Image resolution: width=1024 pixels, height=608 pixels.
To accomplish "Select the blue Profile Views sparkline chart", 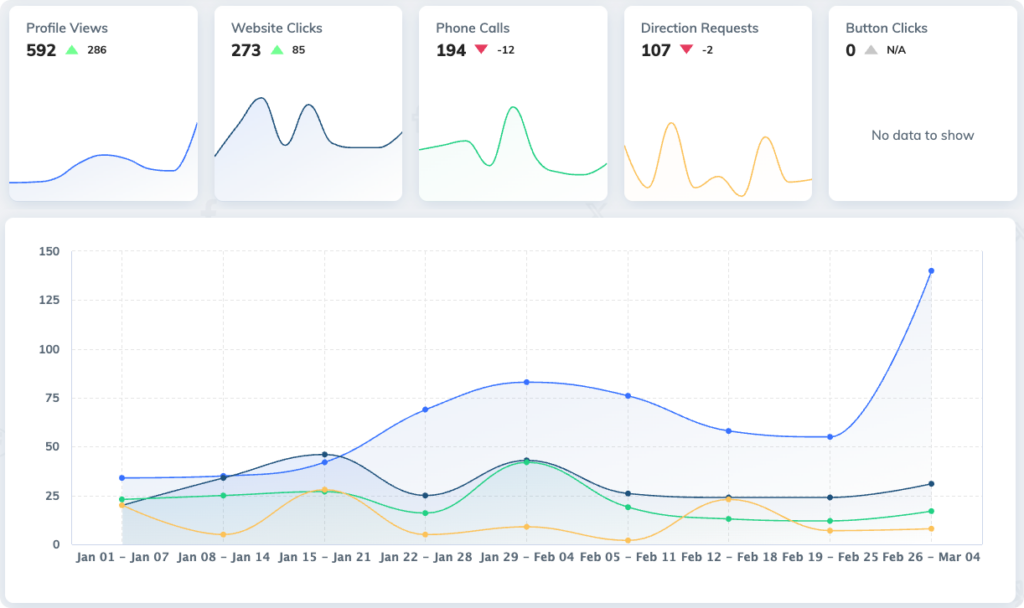I will 100,155.
